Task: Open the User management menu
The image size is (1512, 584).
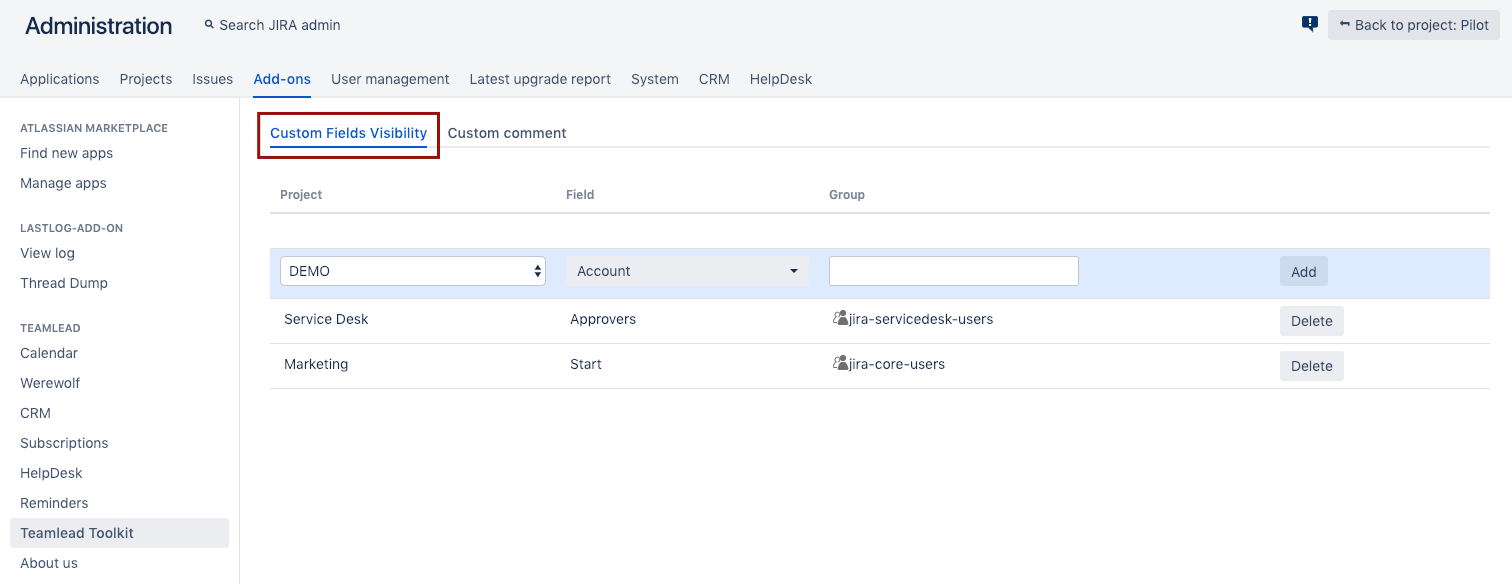Action: (390, 79)
